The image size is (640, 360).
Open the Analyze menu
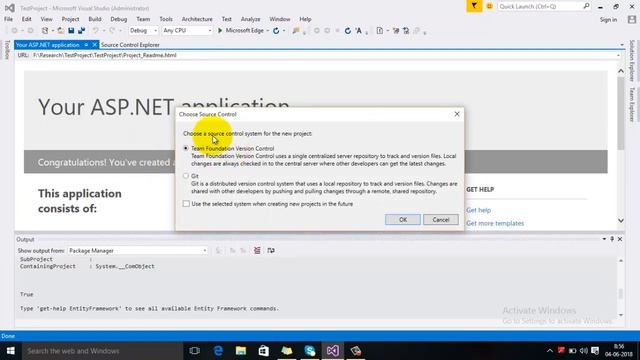point(250,19)
